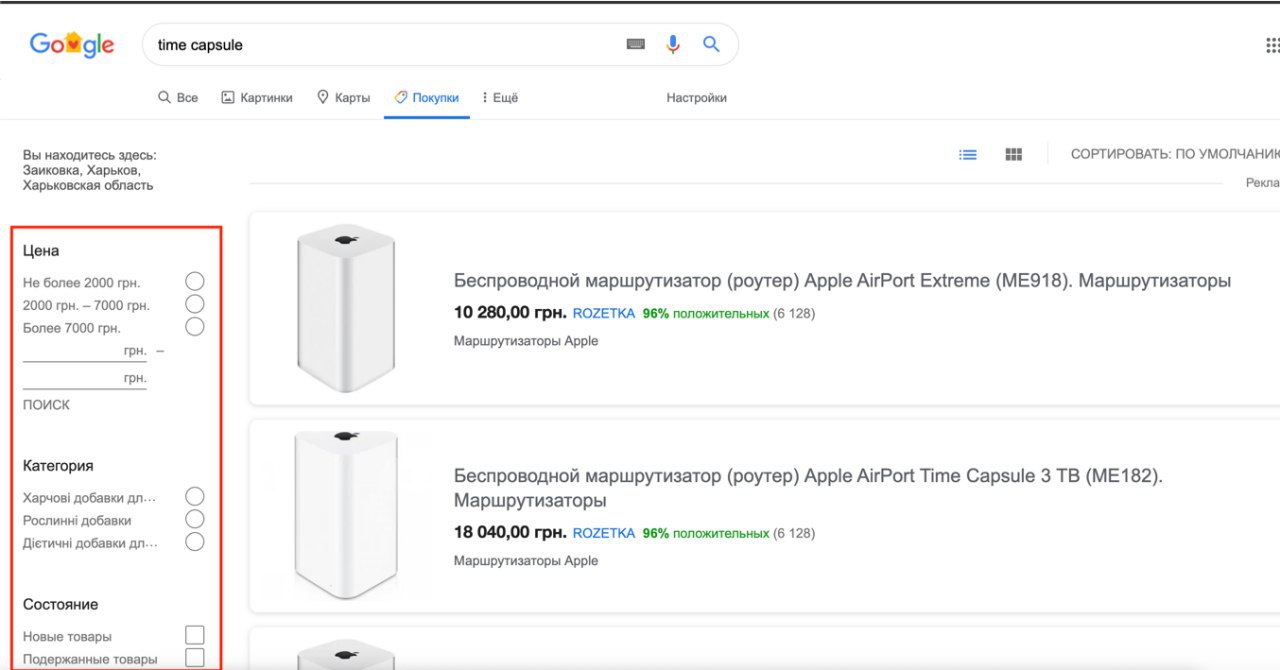
Task: Select the Рослинні добавки category radio
Action: (195, 519)
